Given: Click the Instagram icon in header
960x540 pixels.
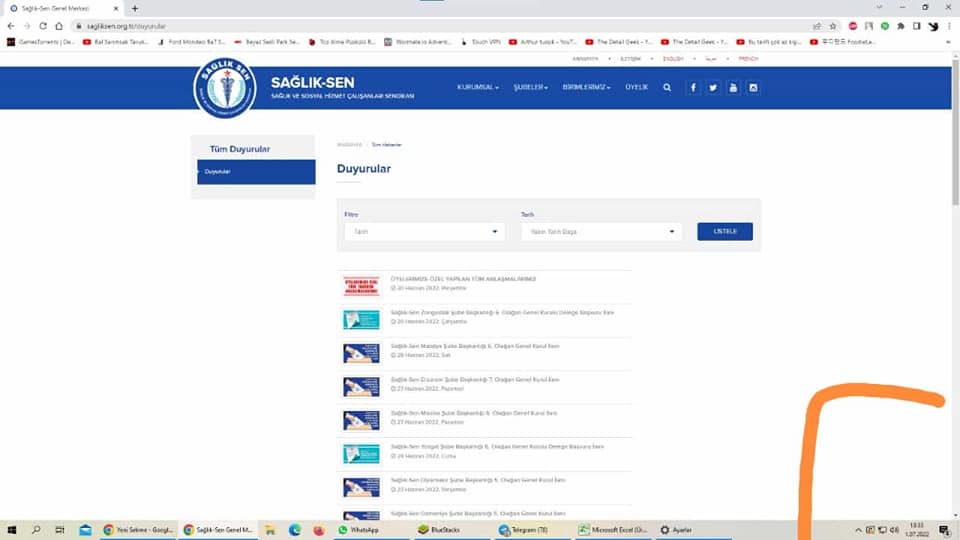Looking at the screenshot, I should 753,88.
